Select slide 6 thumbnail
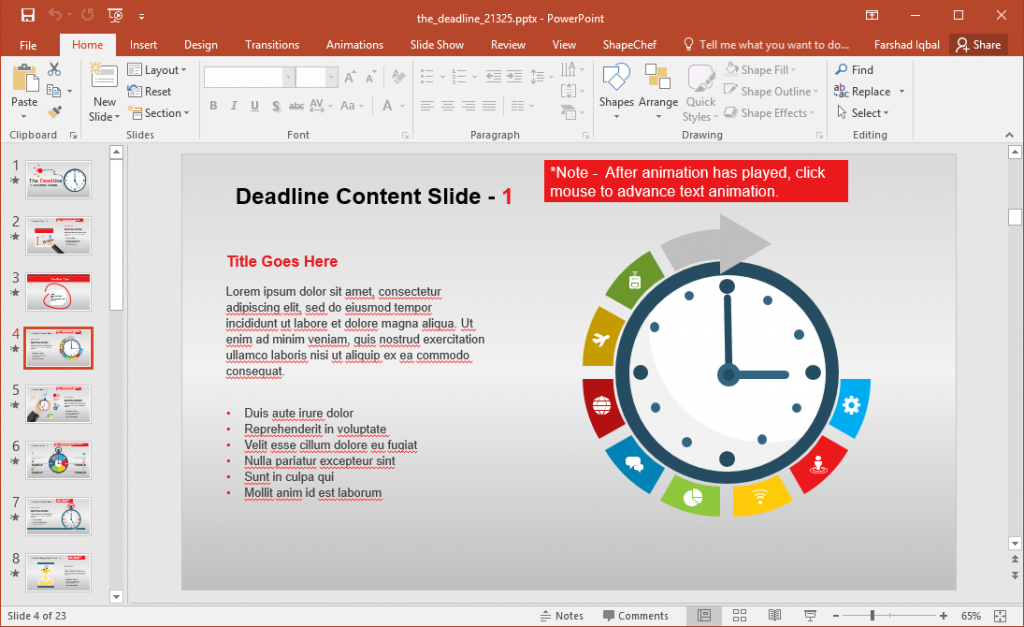 [x=58, y=460]
